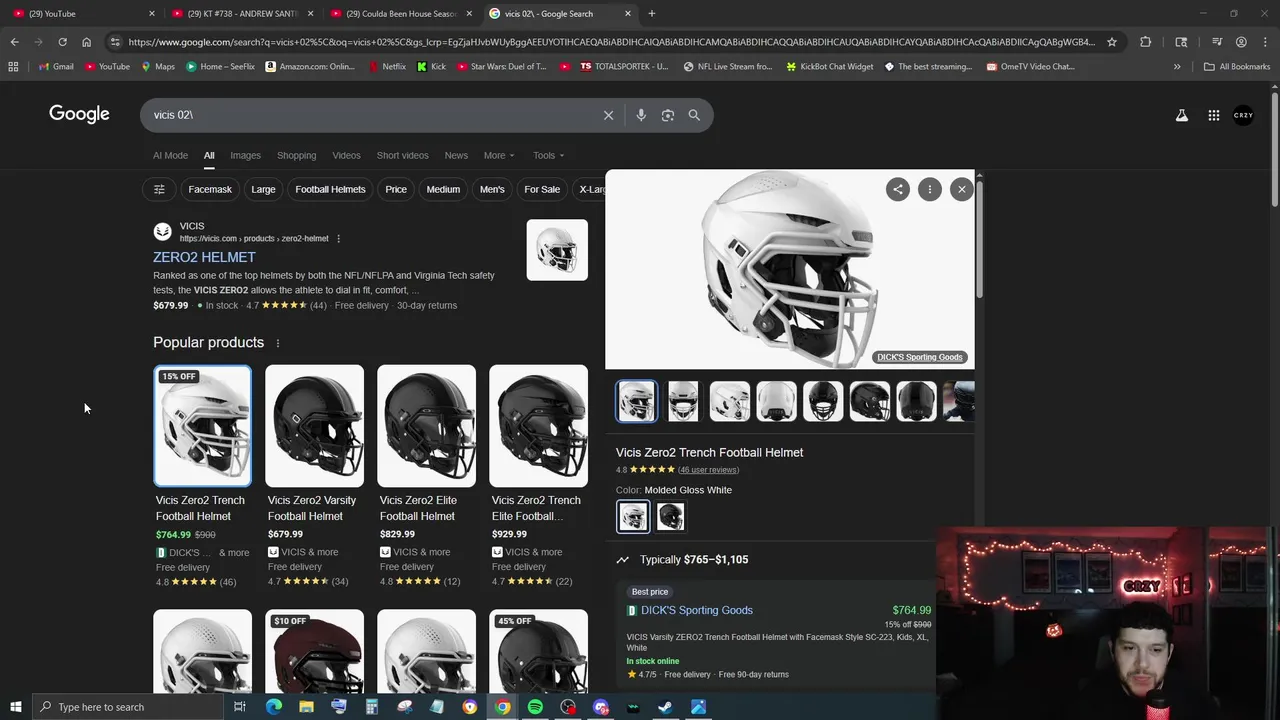The width and height of the screenshot is (1280, 720).
Task: Select the Vicis Zero2 Elite $829.99 helmet card
Action: point(426,476)
